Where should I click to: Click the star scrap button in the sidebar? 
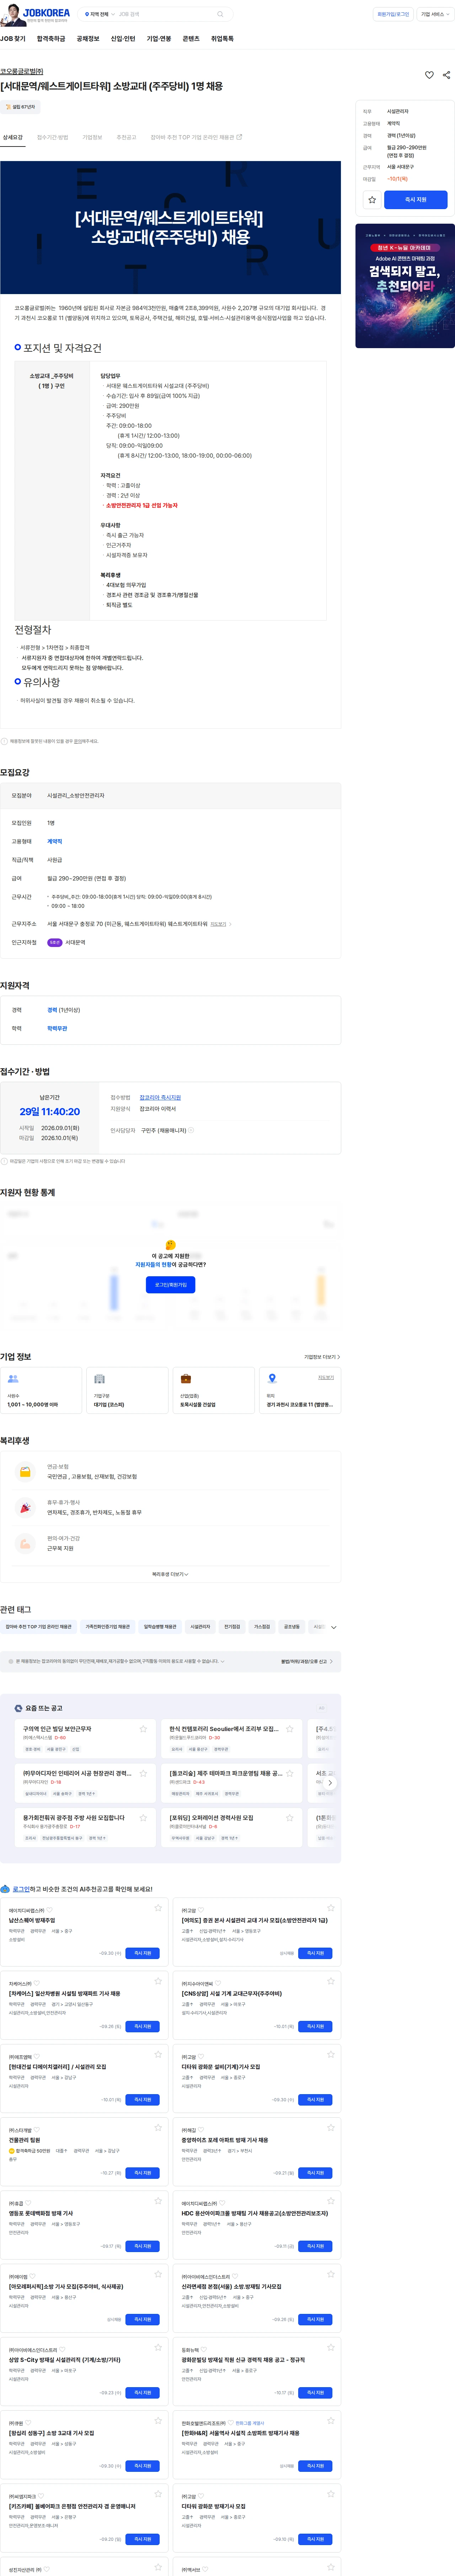pos(372,200)
